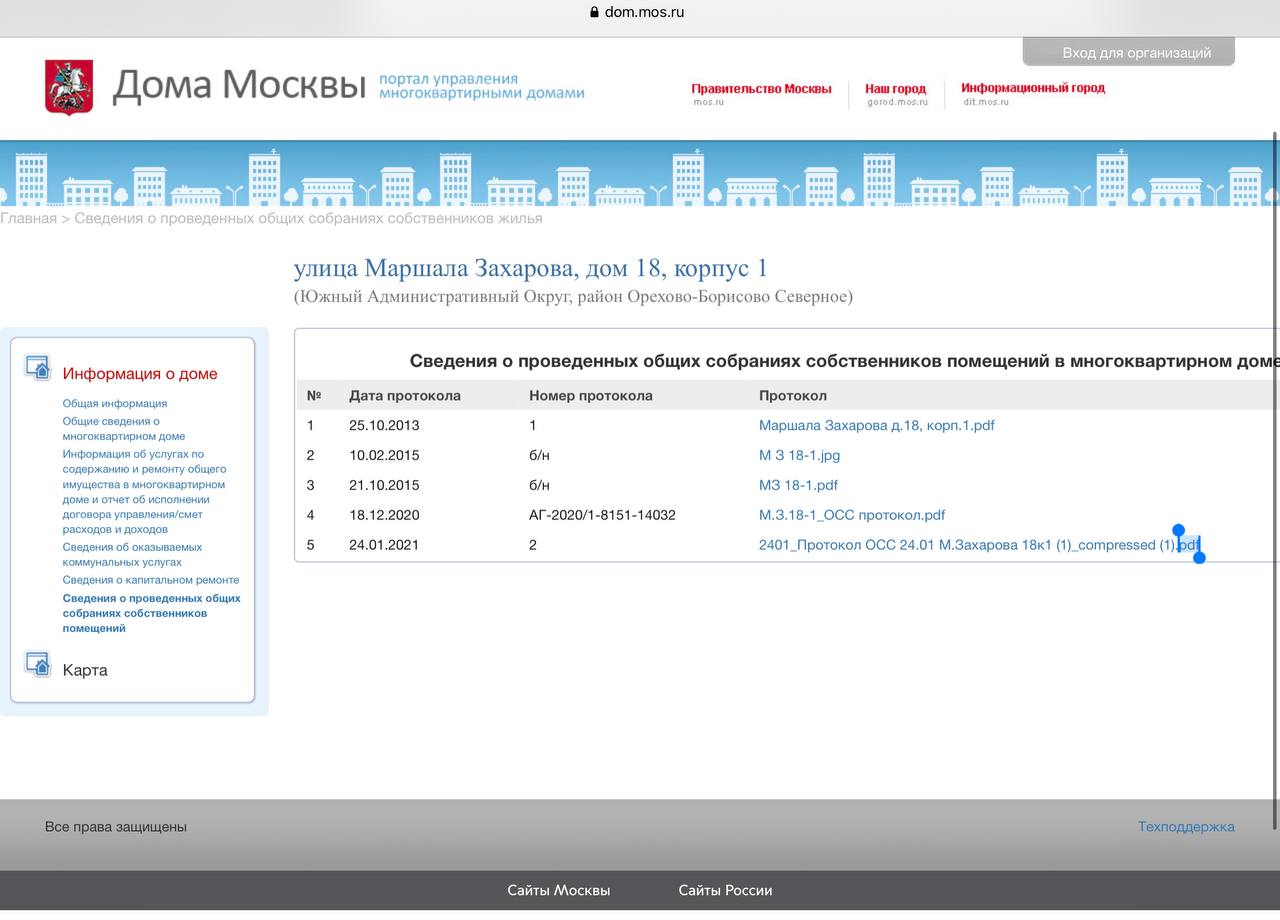The height and width of the screenshot is (920, 1280).
Task: Open Сведения об оказываемых коммунальных услугах
Action: (x=132, y=555)
